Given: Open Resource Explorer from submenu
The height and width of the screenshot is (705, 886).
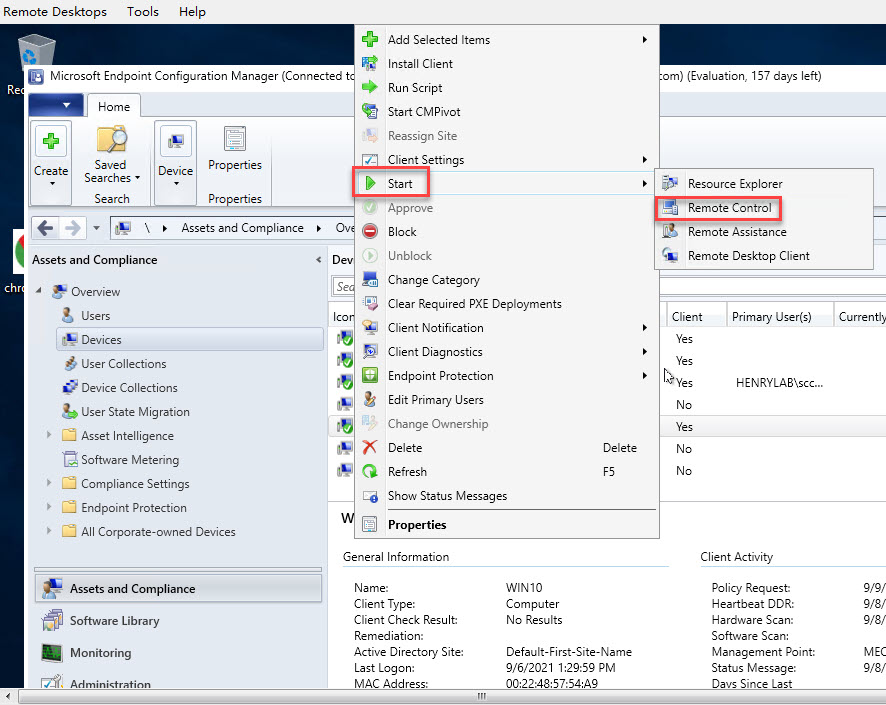Looking at the screenshot, I should (x=734, y=184).
